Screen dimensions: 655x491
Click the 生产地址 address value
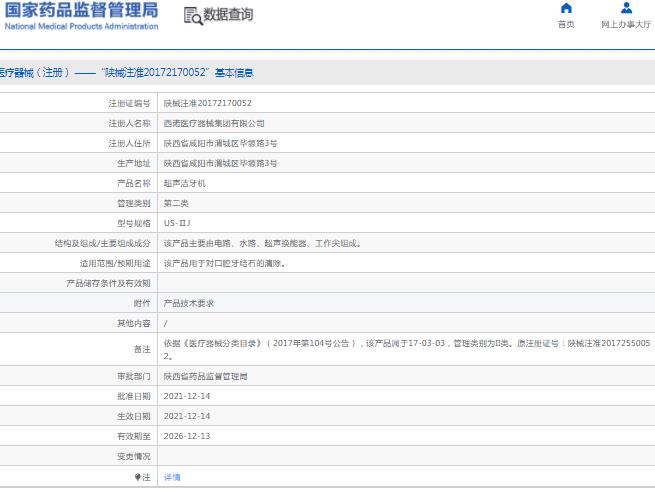pyautogui.click(x=220, y=163)
